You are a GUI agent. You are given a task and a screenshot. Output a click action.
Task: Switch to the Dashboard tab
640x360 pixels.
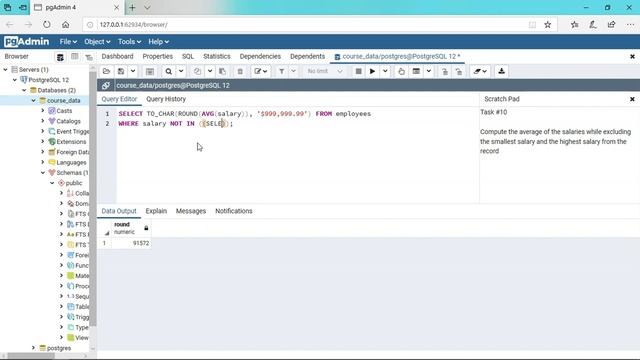[118, 56]
